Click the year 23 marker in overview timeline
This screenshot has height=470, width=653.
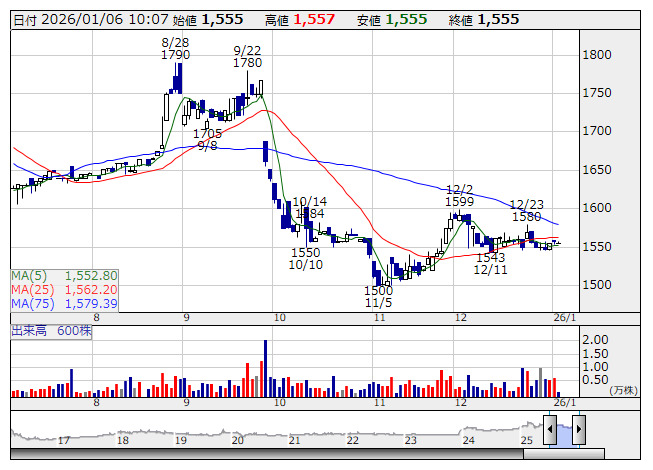coord(411,440)
